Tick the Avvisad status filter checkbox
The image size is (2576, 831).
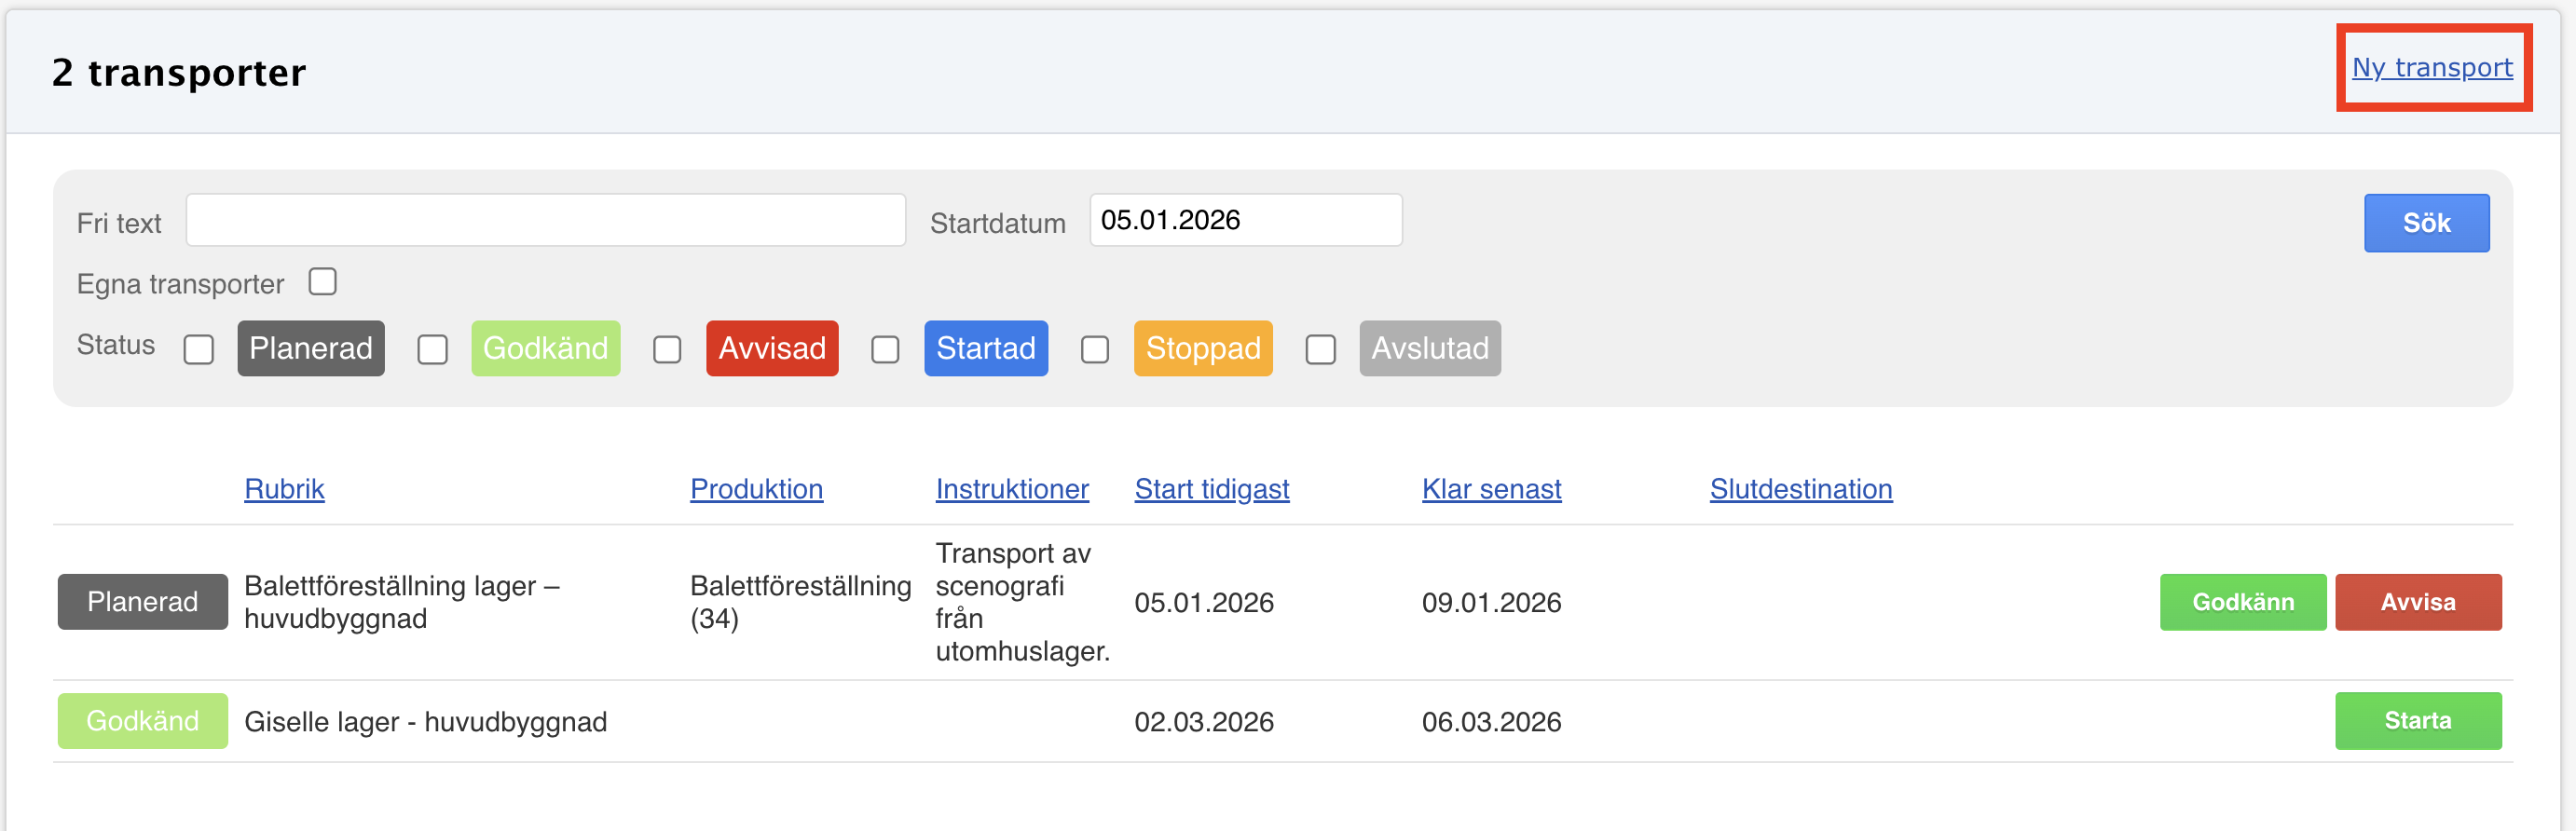667,349
